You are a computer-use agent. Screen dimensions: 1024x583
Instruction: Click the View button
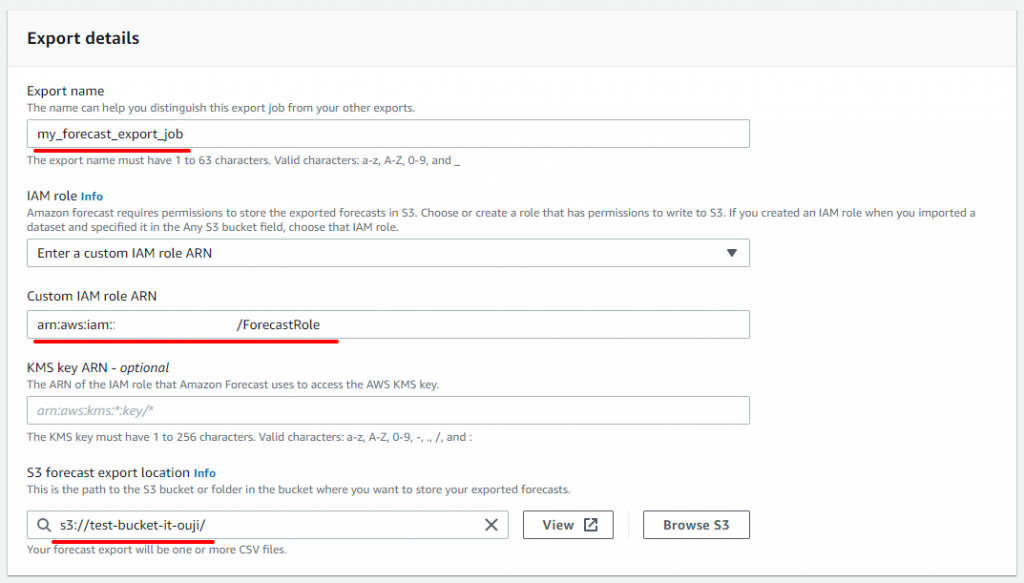[568, 525]
